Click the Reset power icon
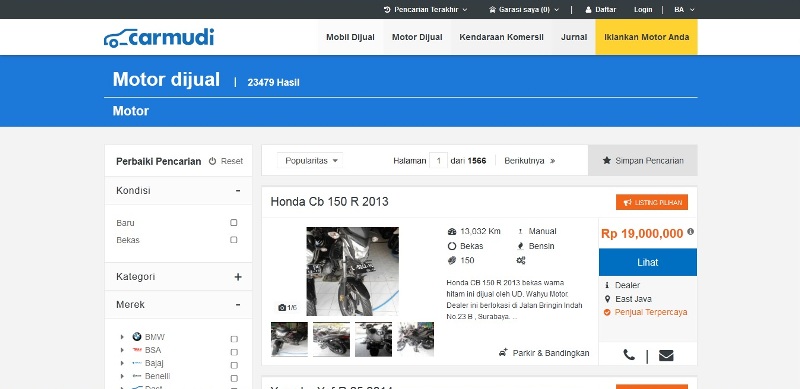This screenshot has width=800, height=389. coord(212,161)
